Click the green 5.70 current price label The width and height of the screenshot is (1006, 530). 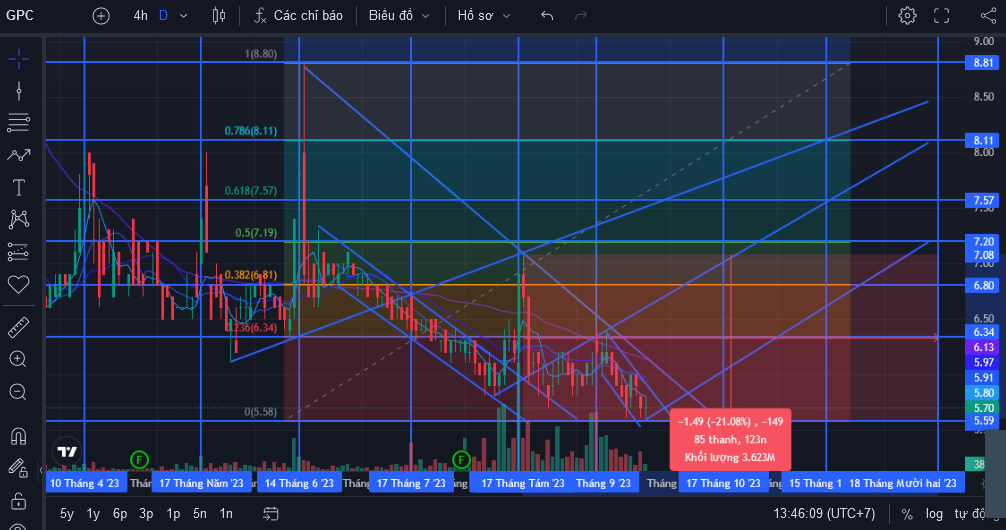click(983, 408)
